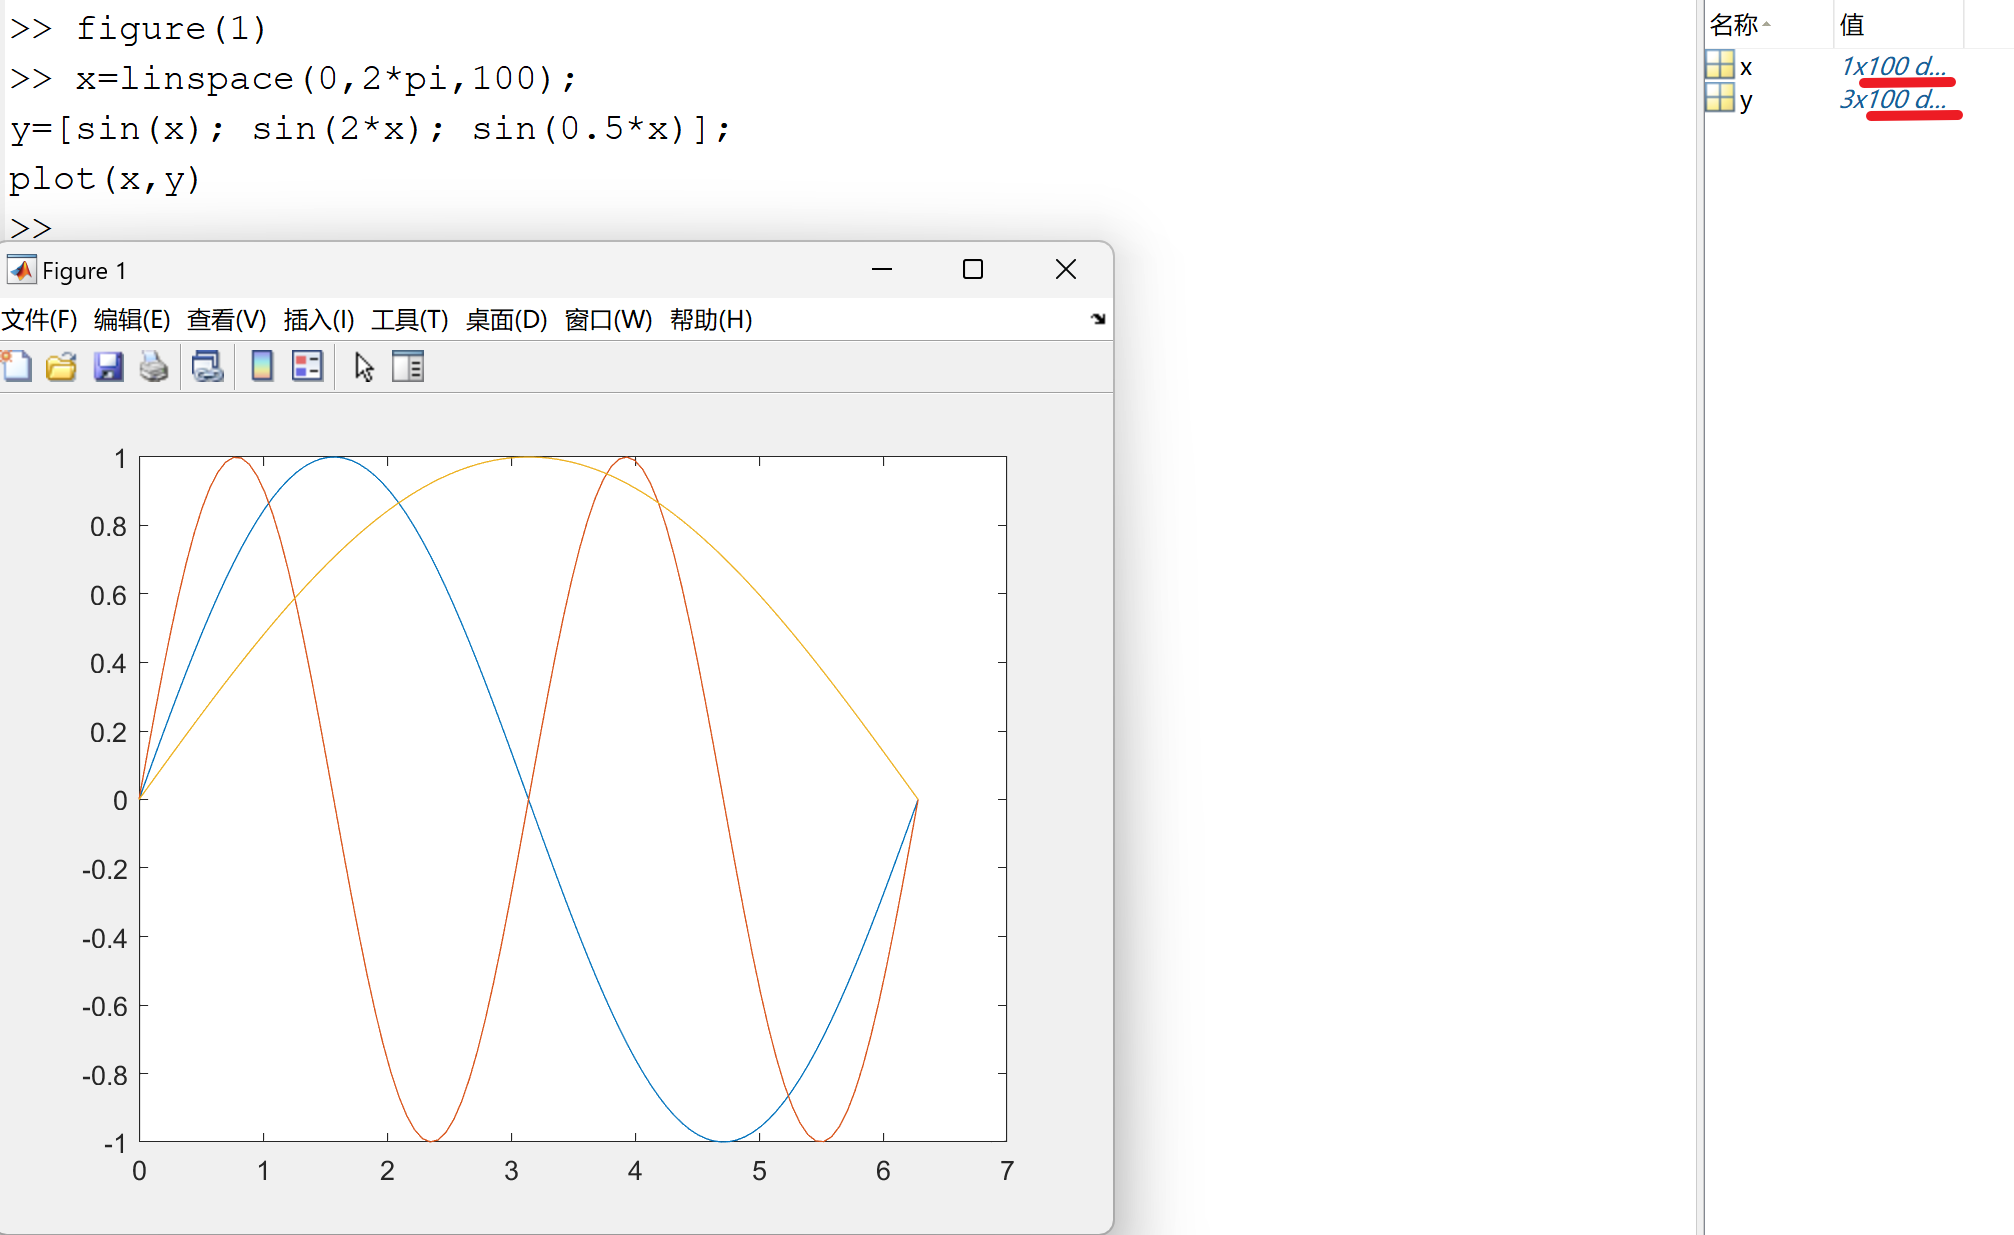Open the Property Inspector icon

pyautogui.click(x=408, y=366)
